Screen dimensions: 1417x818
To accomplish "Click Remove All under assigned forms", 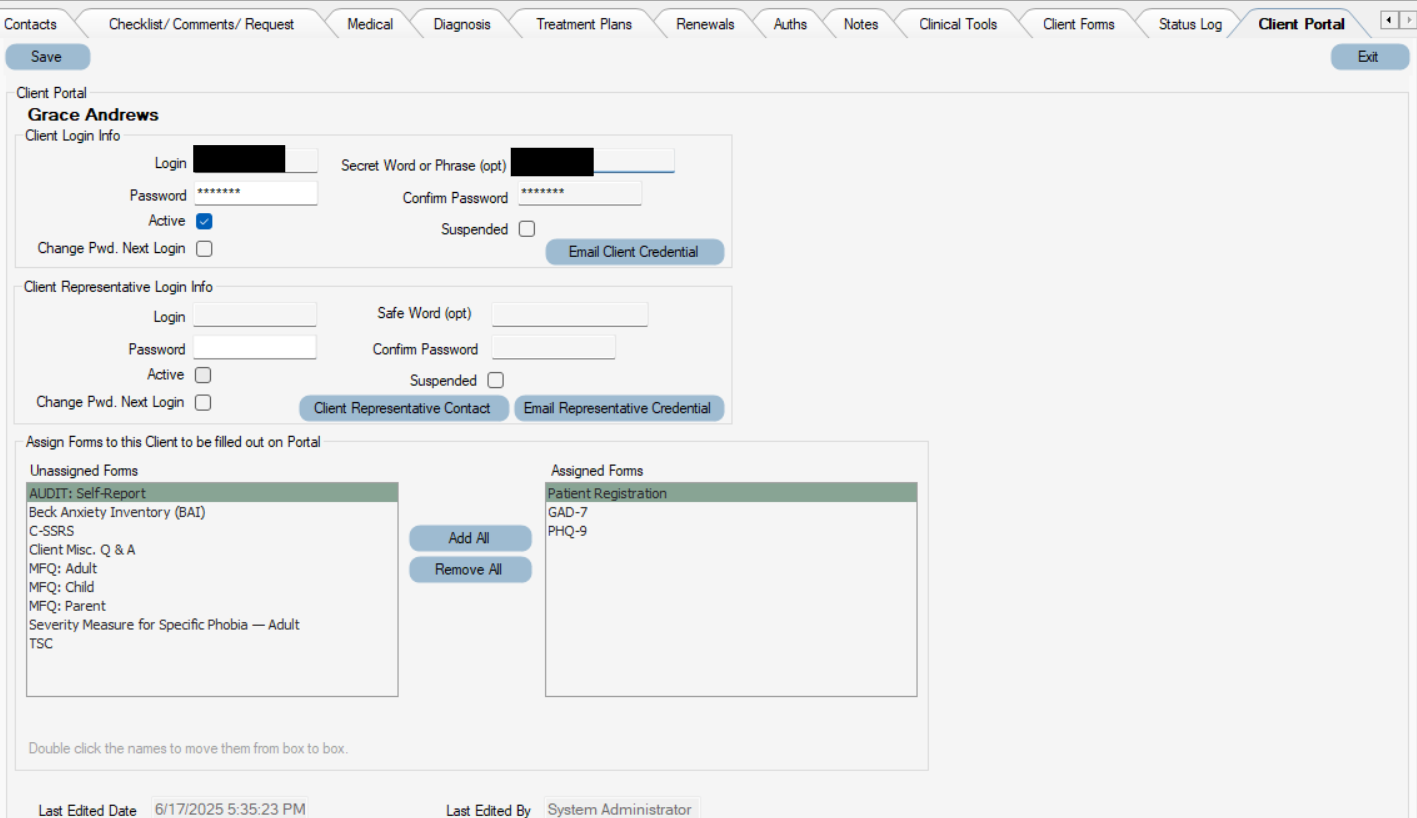I will 470,569.
